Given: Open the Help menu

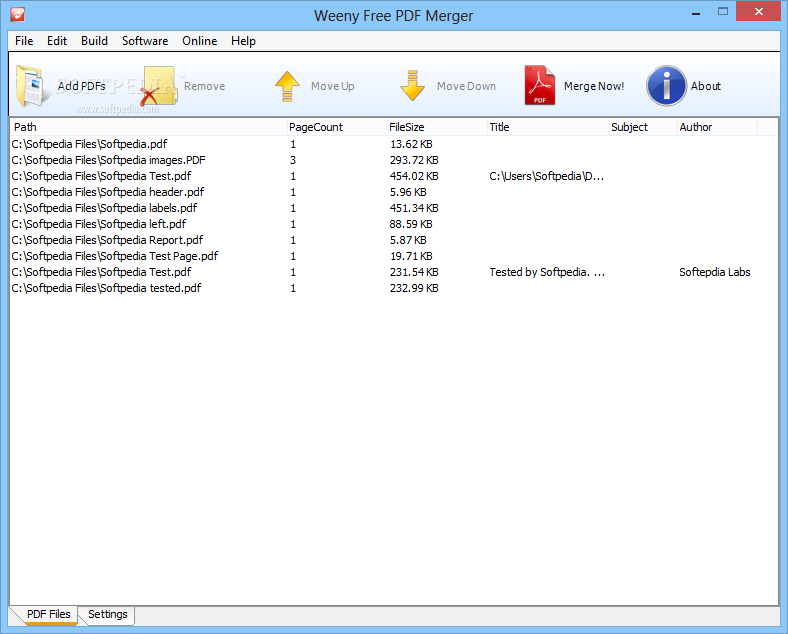Looking at the screenshot, I should pyautogui.click(x=243, y=41).
